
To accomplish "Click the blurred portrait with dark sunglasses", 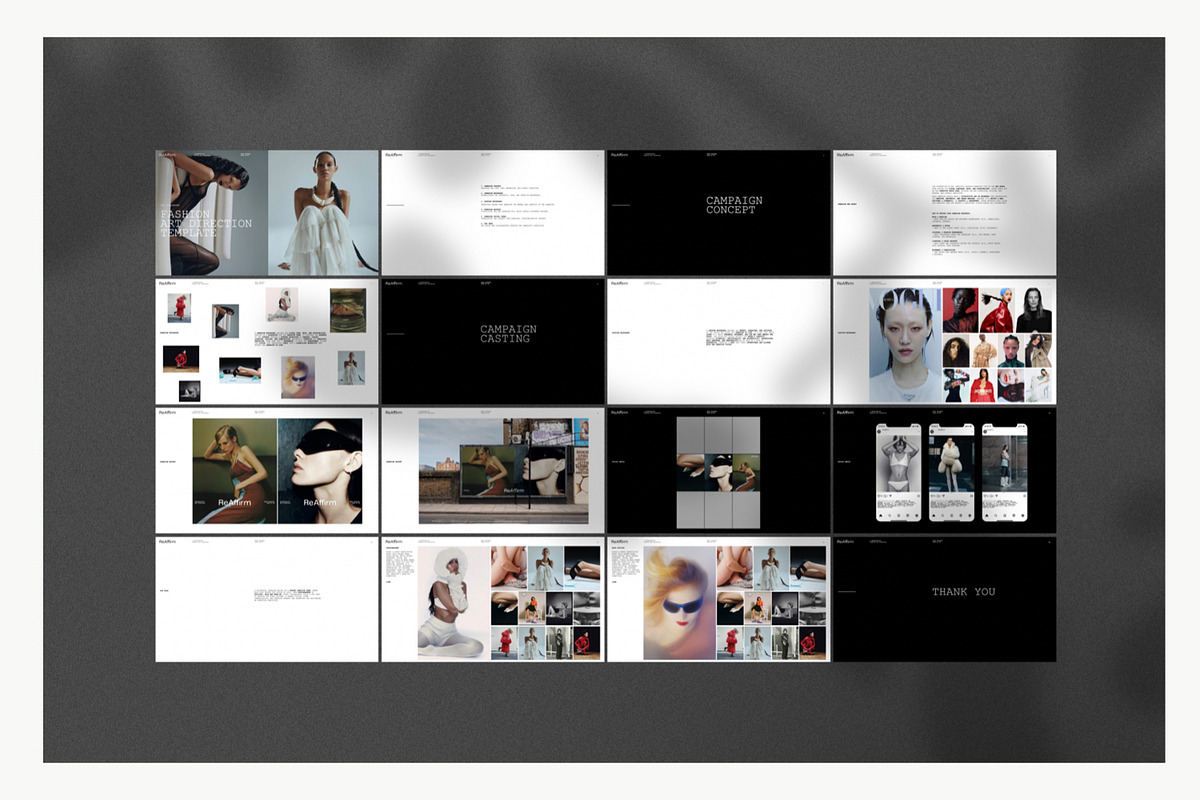I will (680, 603).
